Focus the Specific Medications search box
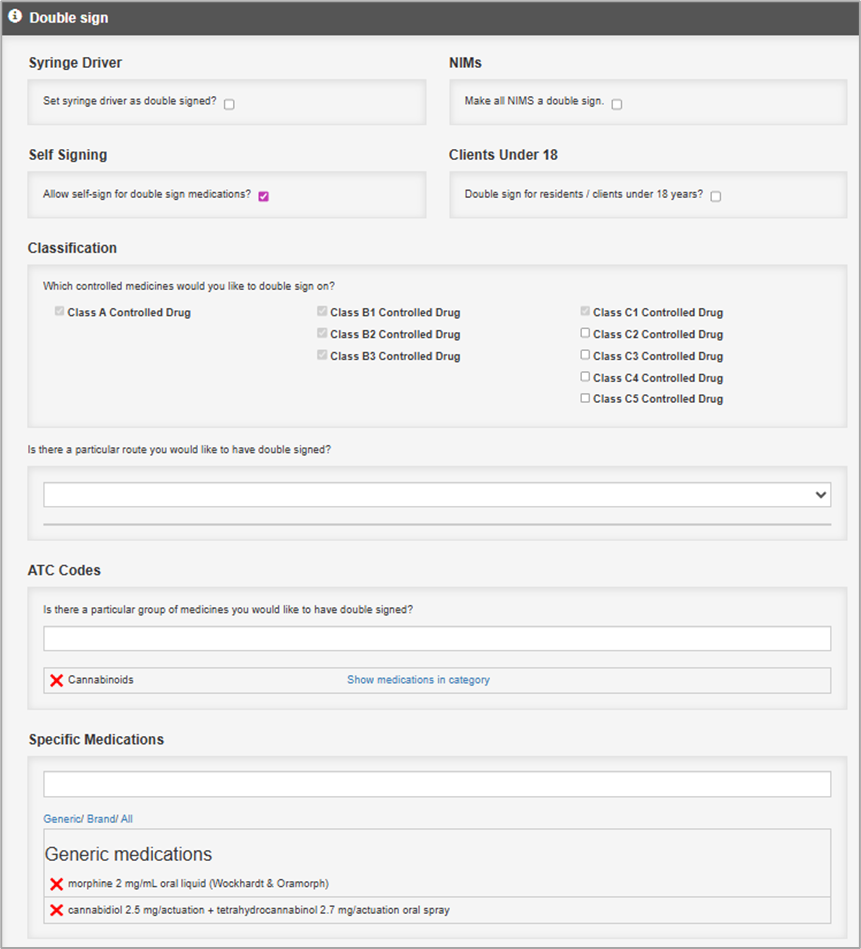This screenshot has height=949, width=861. [x=437, y=784]
